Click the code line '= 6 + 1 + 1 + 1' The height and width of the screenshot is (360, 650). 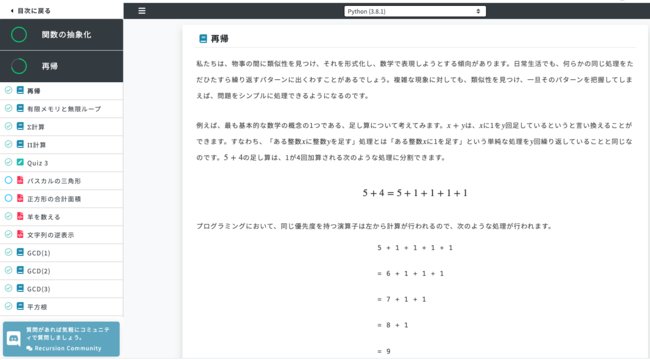(x=410, y=273)
